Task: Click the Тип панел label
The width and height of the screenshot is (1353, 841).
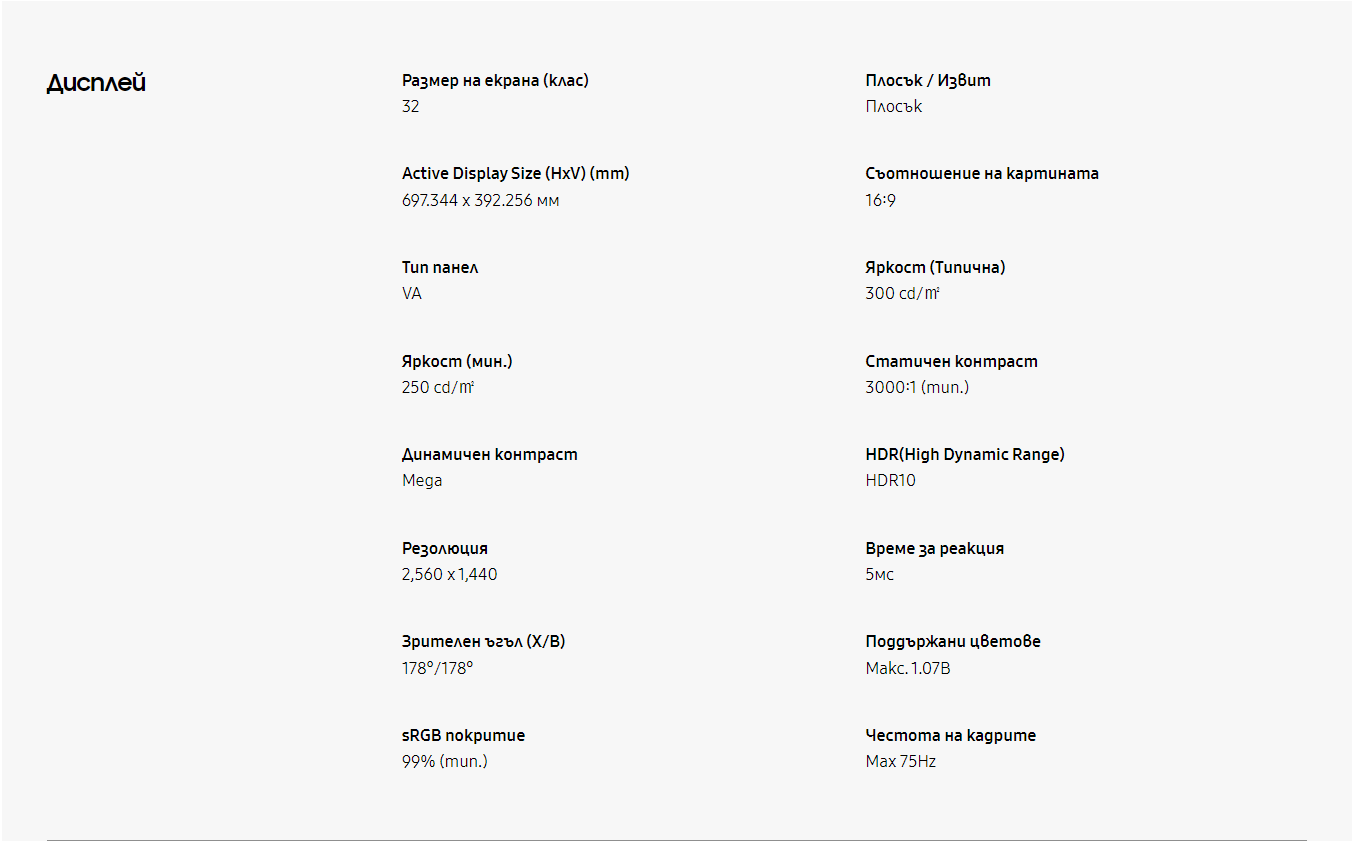Action: coord(440,268)
